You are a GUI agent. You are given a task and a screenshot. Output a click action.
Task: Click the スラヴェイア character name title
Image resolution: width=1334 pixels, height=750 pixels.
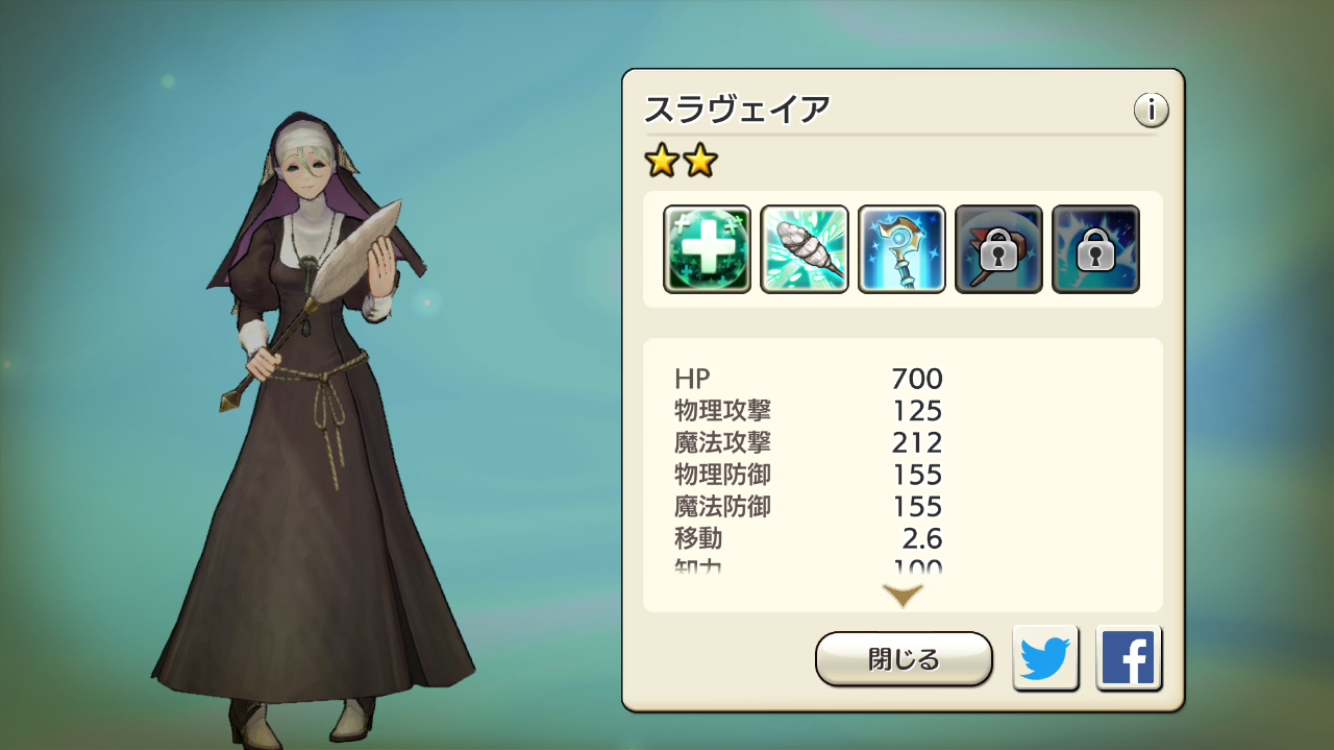tap(737, 108)
